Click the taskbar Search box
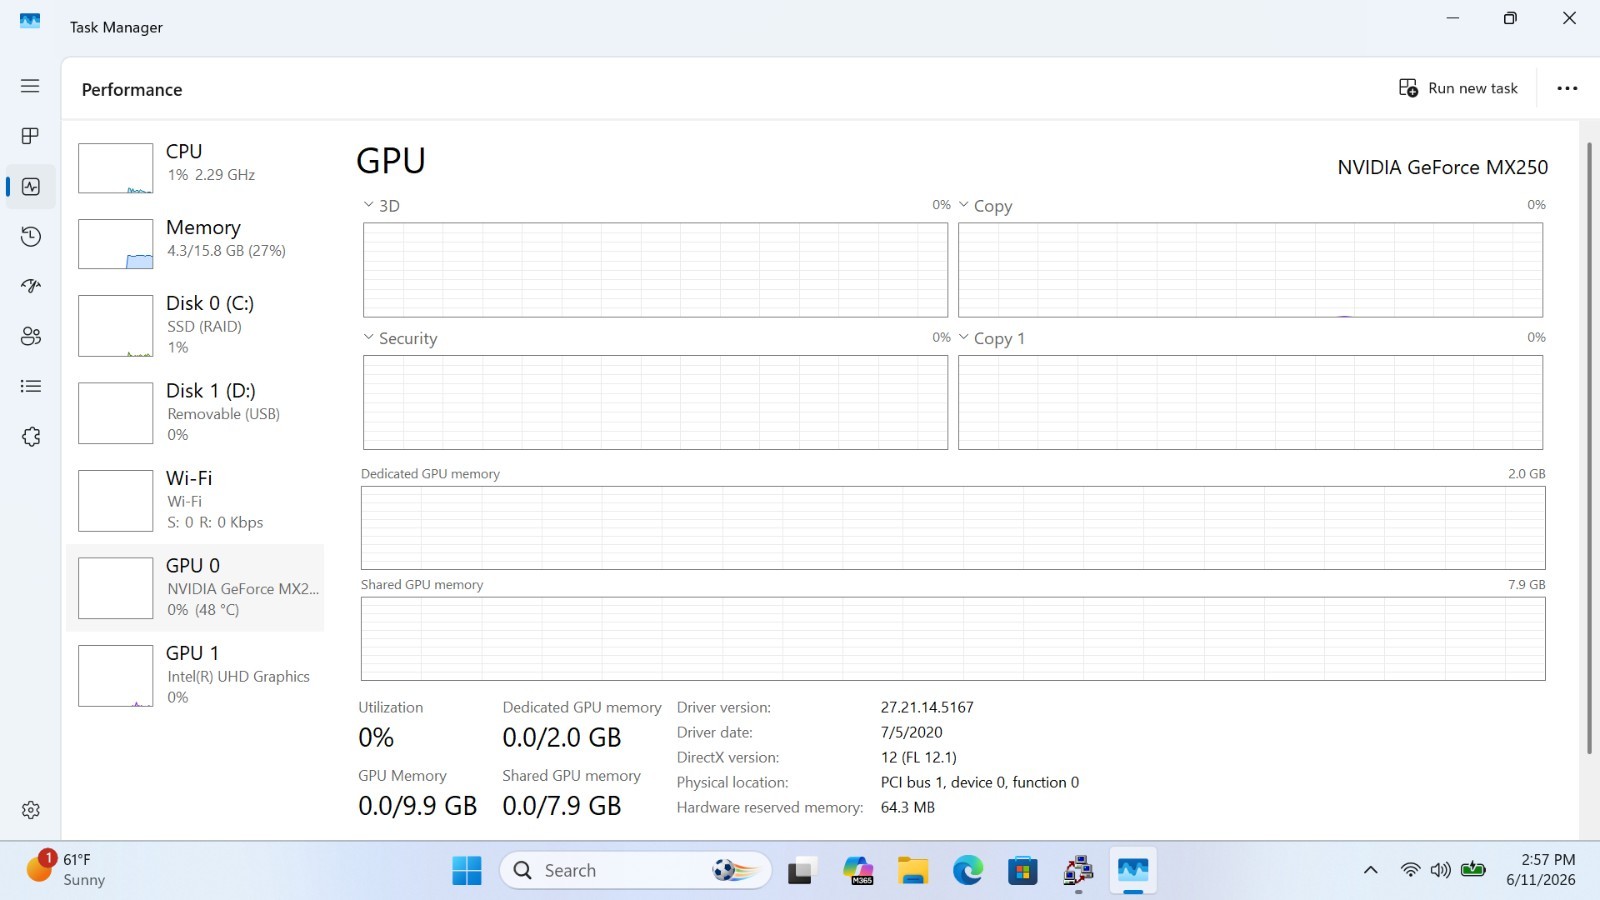The width and height of the screenshot is (1600, 900). 636,871
